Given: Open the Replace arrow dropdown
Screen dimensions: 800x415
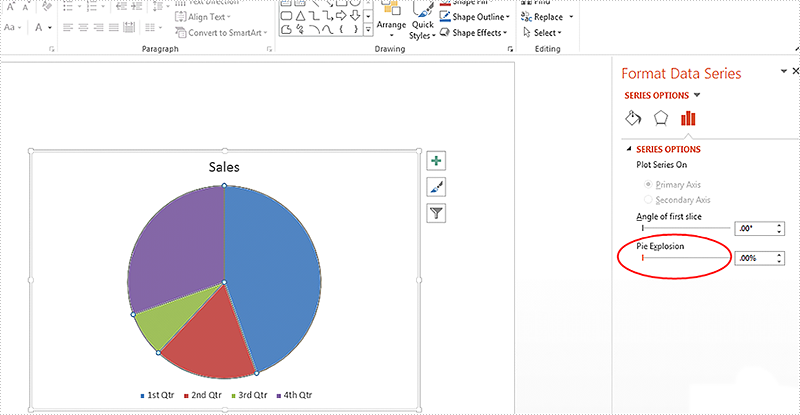Looking at the screenshot, I should 571,17.
